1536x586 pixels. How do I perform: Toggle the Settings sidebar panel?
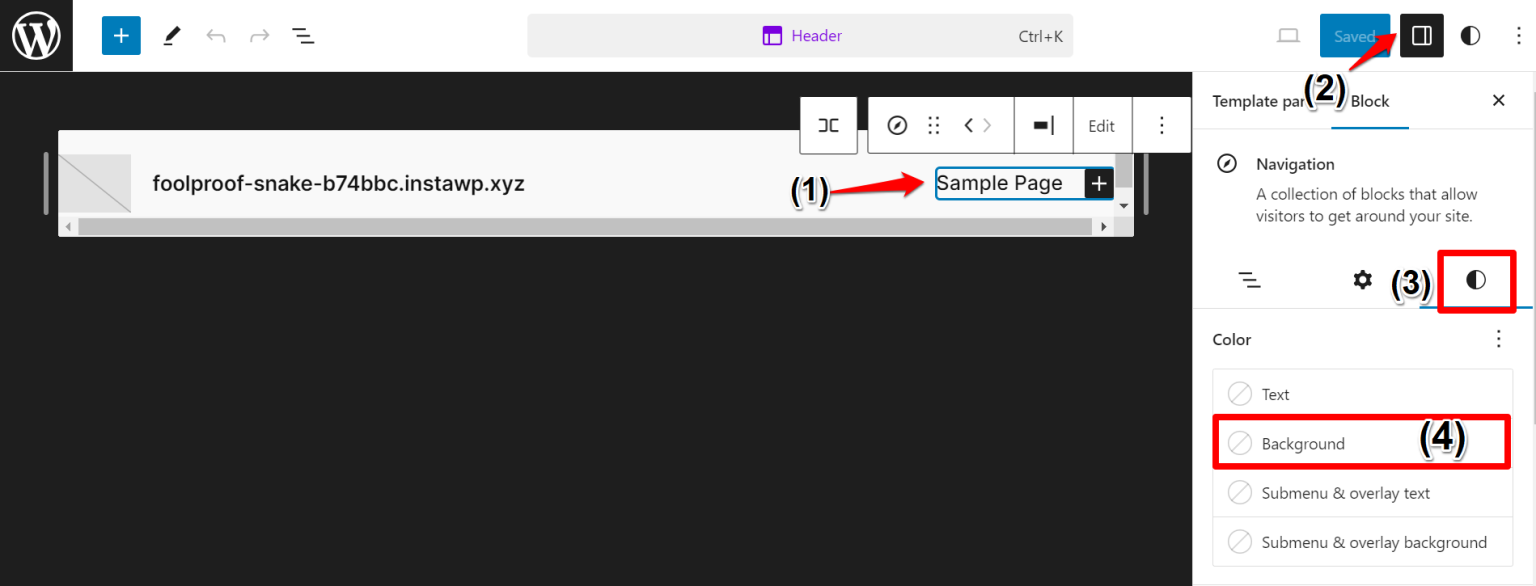(x=1421, y=35)
